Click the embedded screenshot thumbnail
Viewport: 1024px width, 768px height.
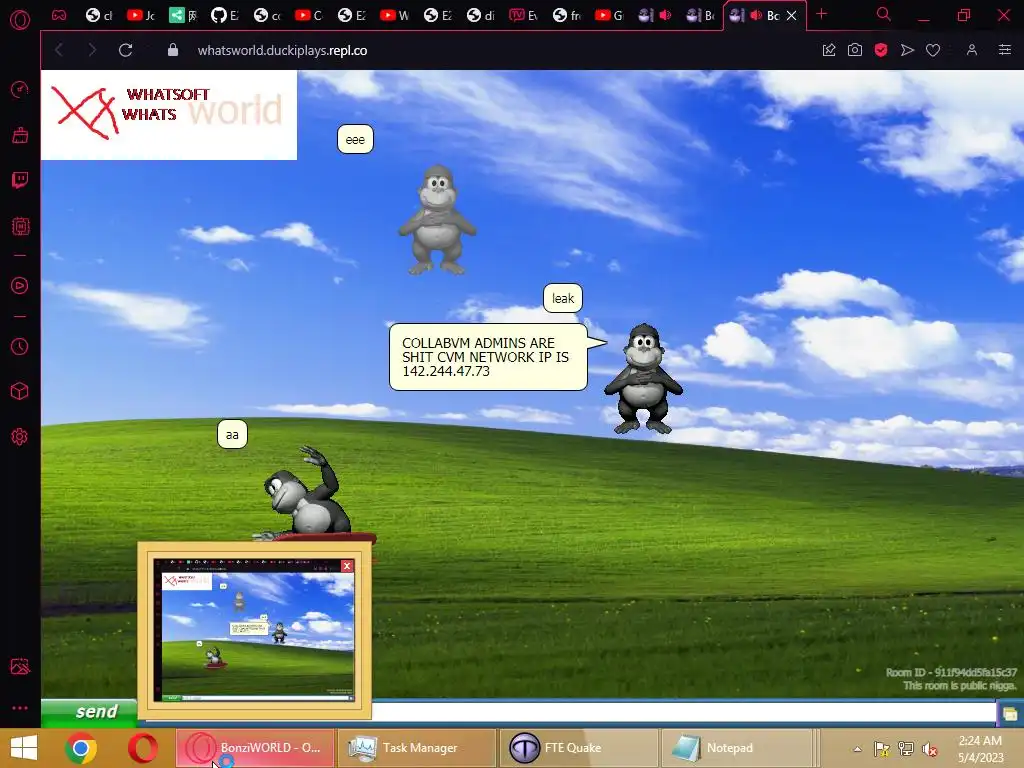tap(254, 630)
